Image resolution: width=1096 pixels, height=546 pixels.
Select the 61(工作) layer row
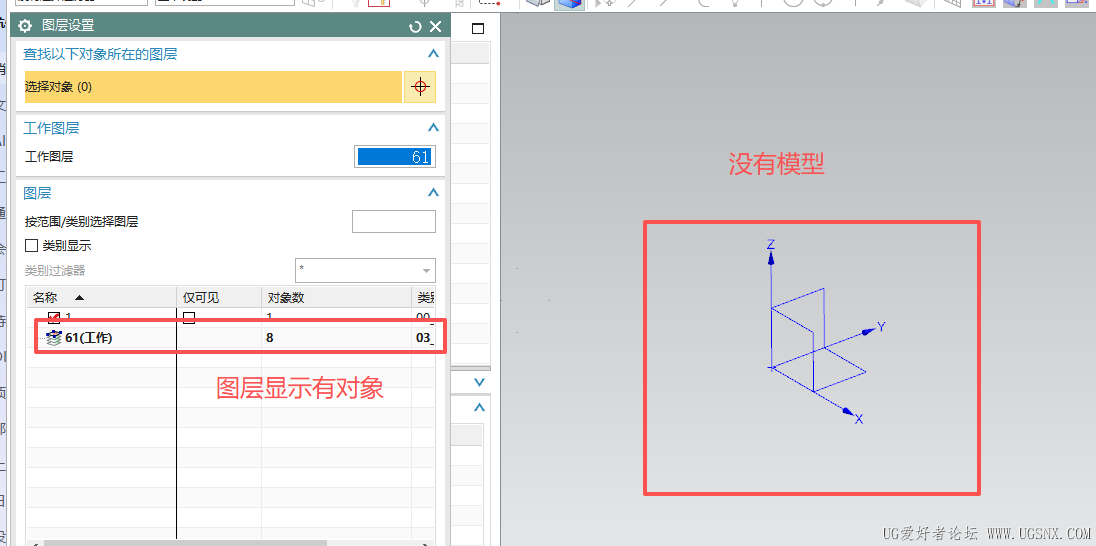pos(231,338)
